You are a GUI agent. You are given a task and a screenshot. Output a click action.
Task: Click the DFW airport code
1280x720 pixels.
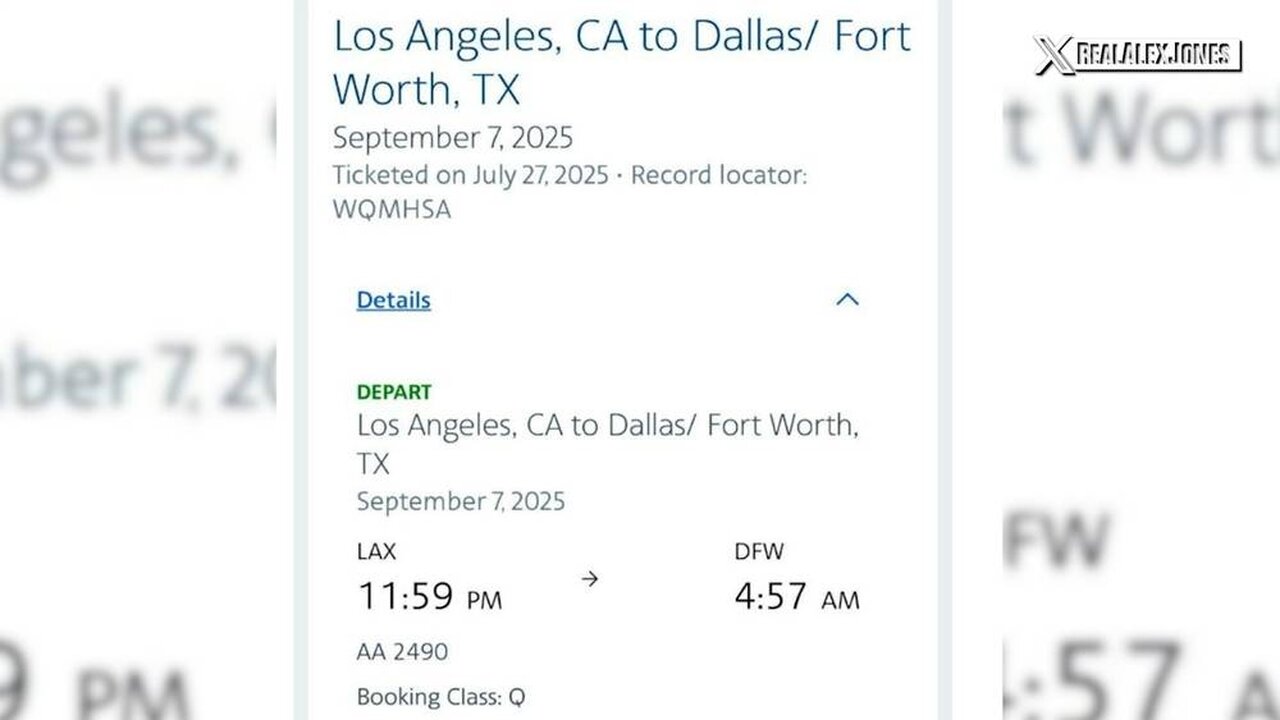click(759, 551)
